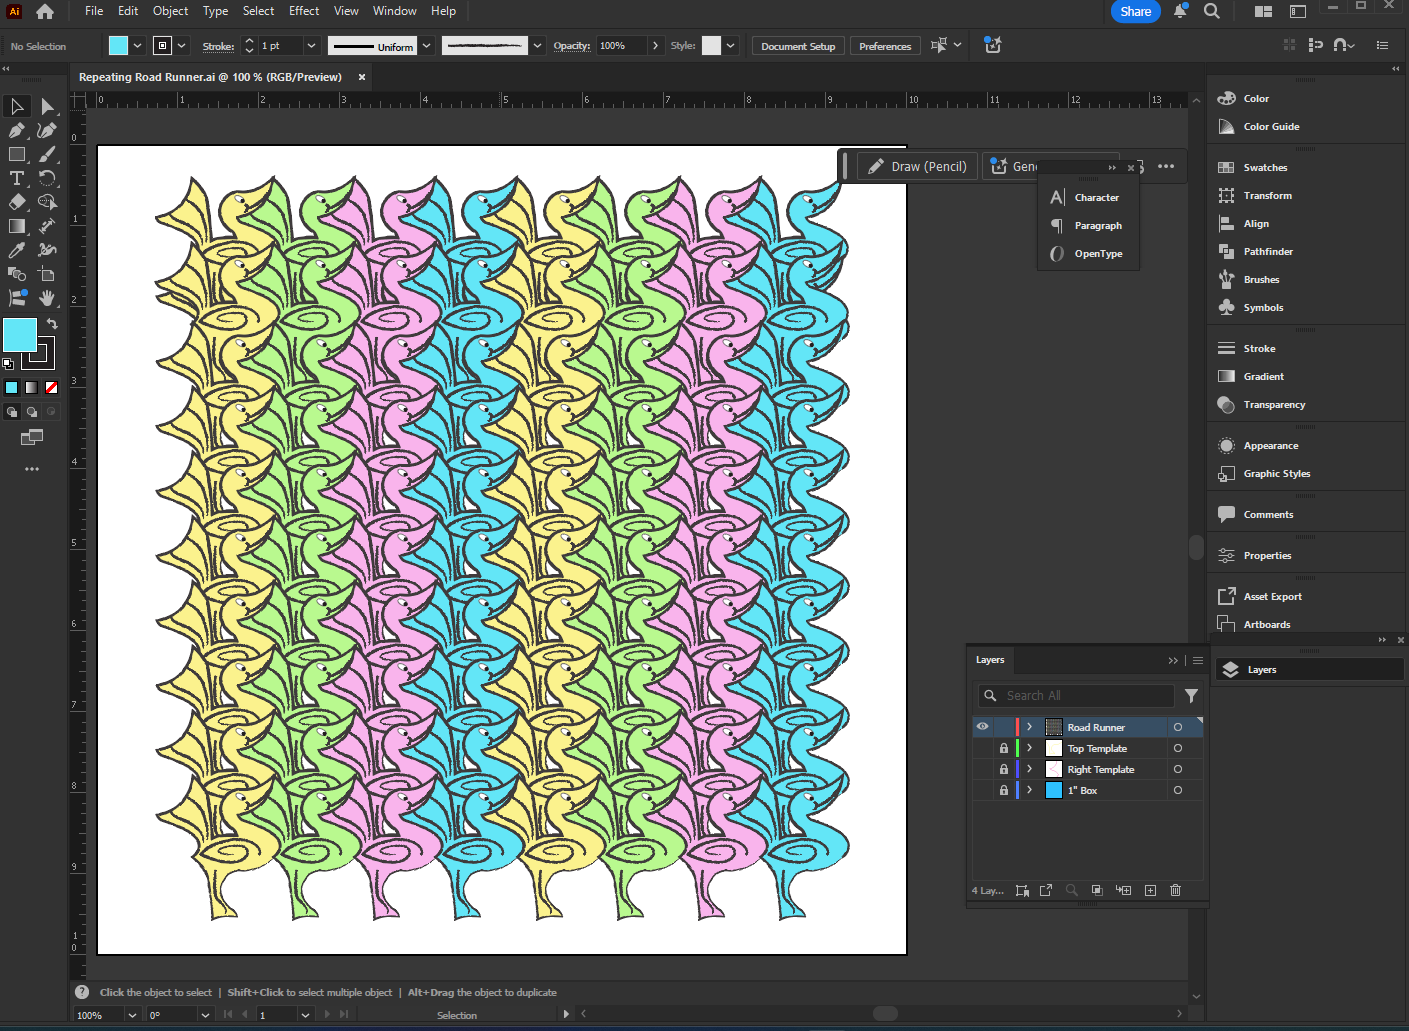Click the Document Setup button
Image resolution: width=1409 pixels, height=1031 pixels.
point(797,46)
